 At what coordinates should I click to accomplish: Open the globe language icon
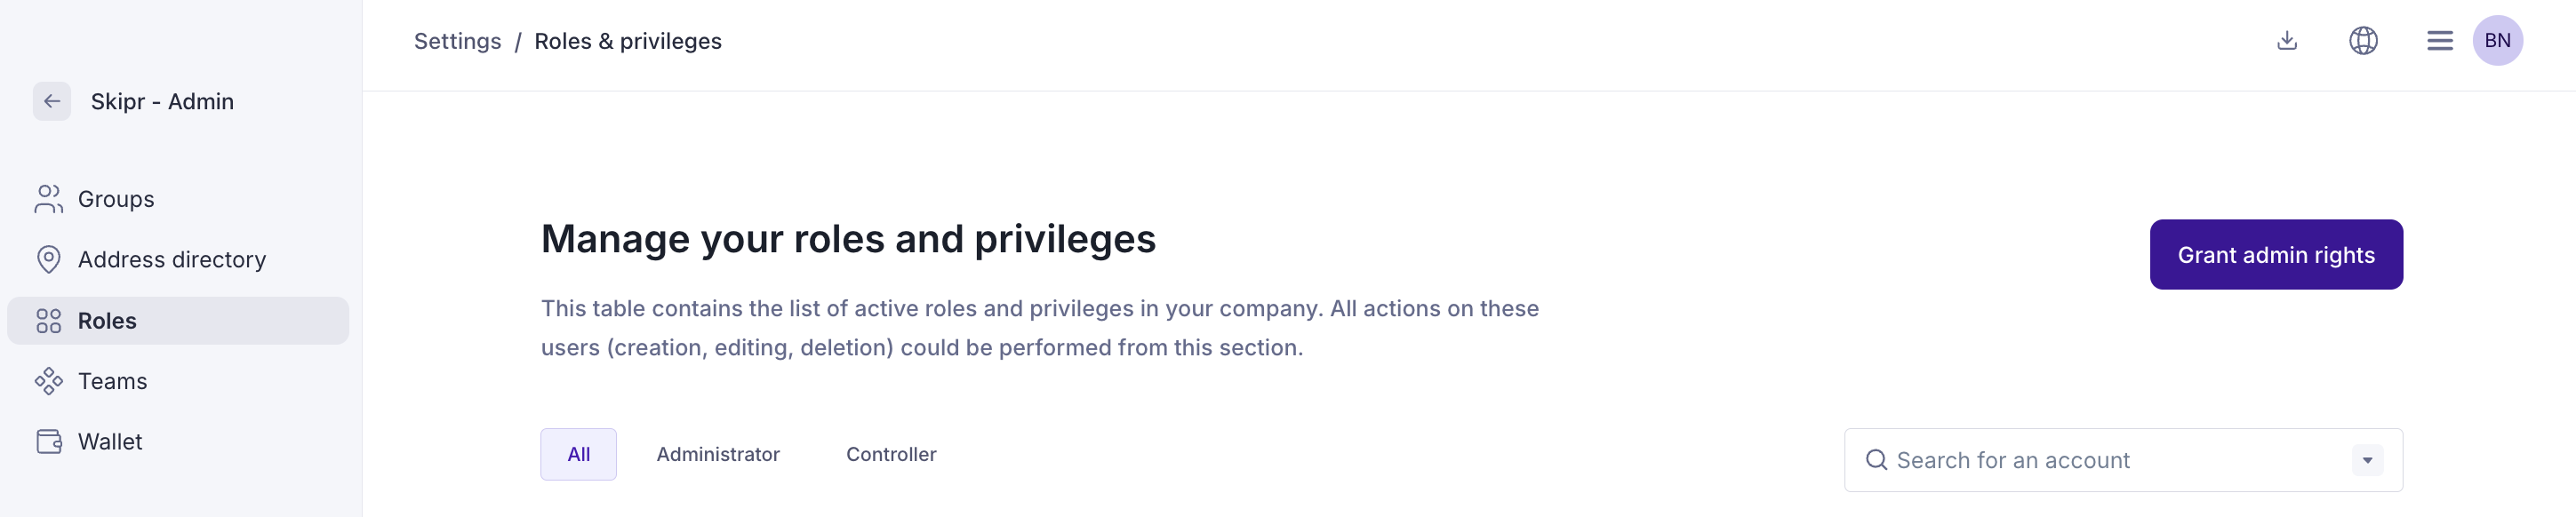pos(2363,40)
